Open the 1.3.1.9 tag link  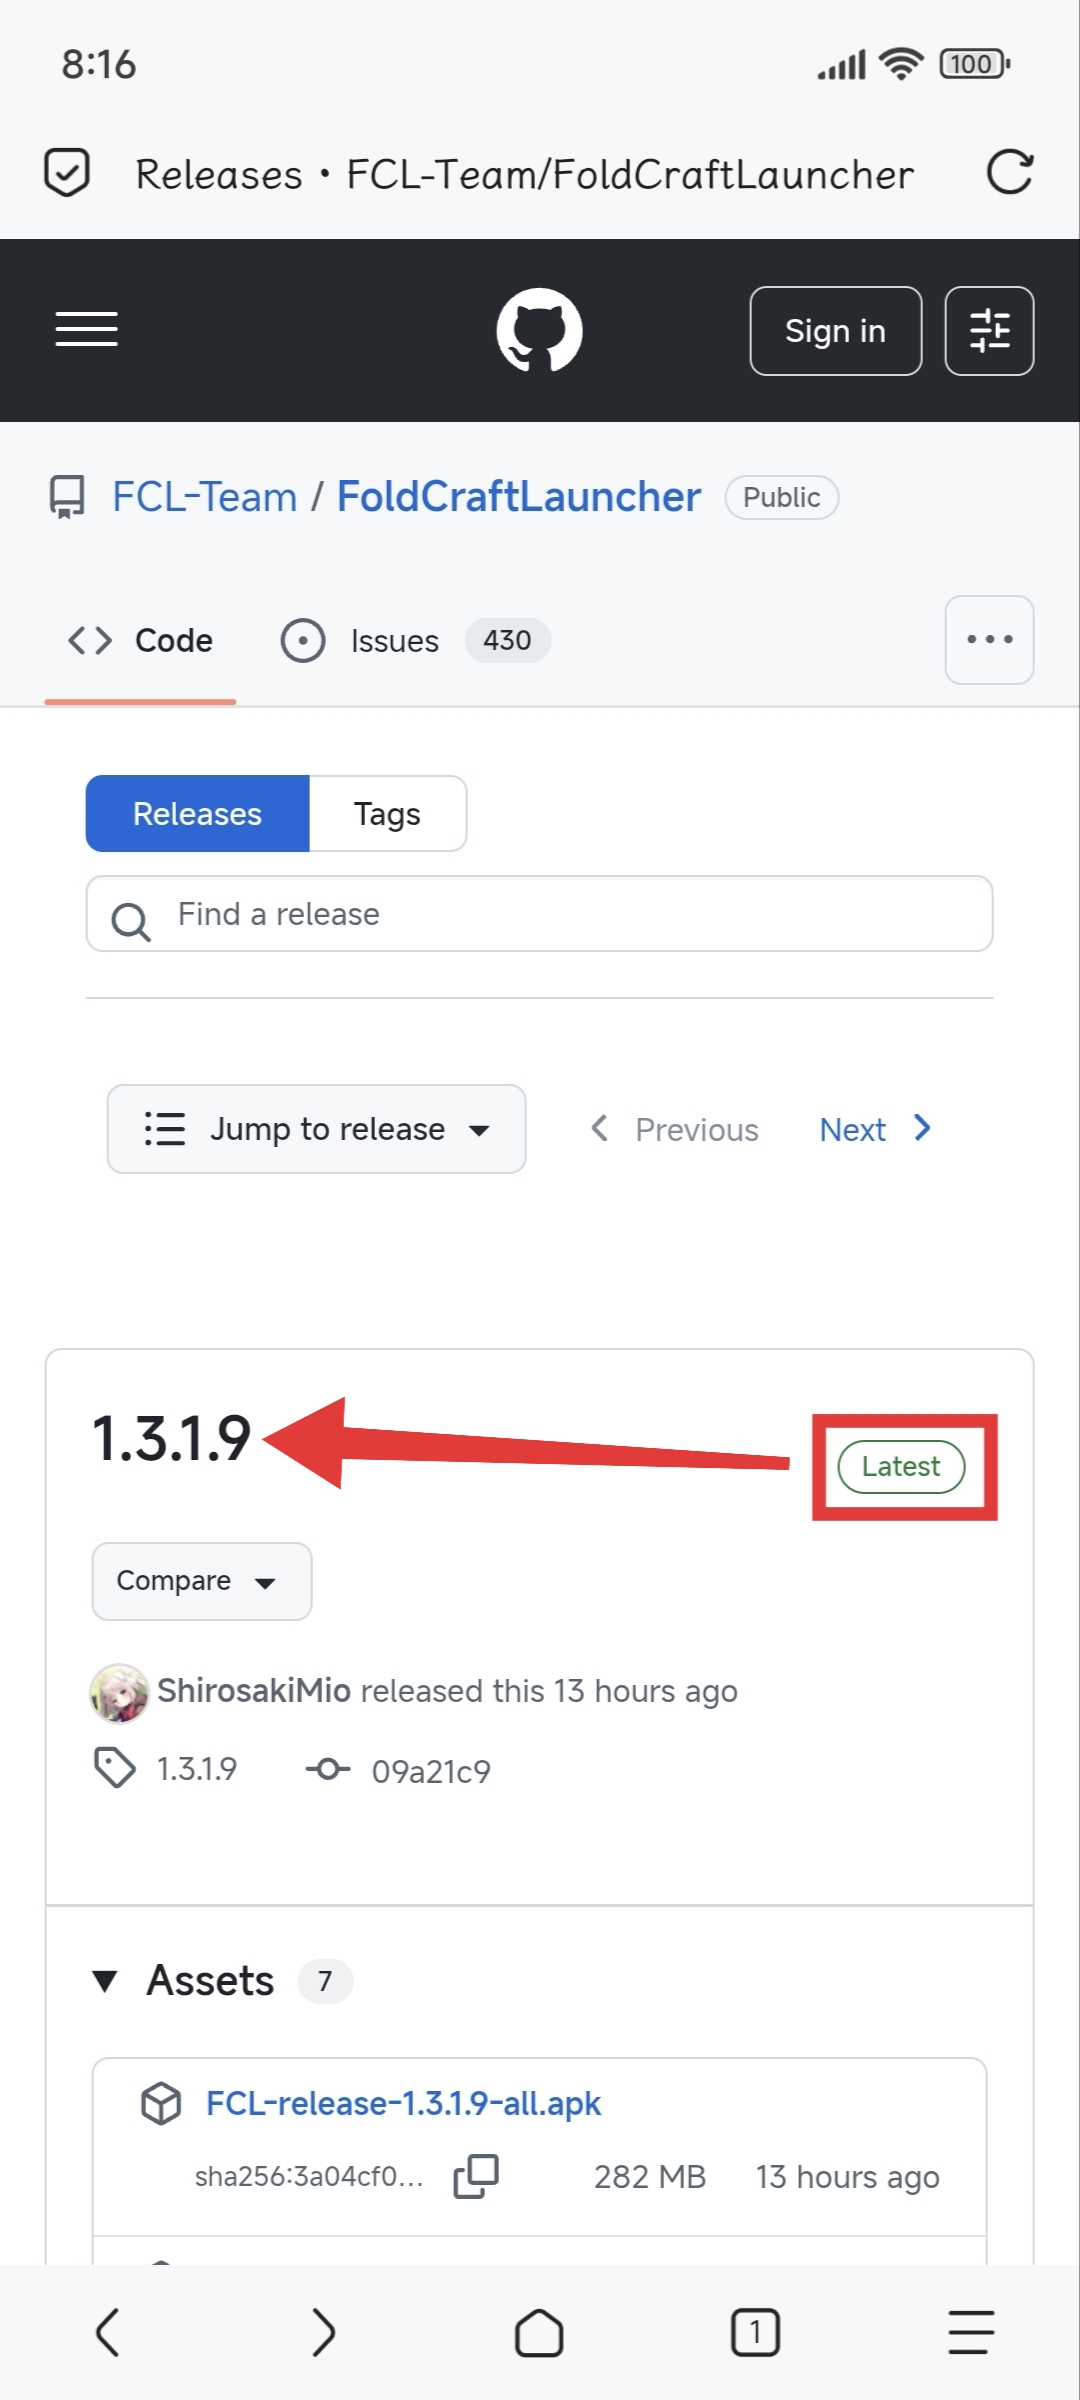click(197, 1769)
